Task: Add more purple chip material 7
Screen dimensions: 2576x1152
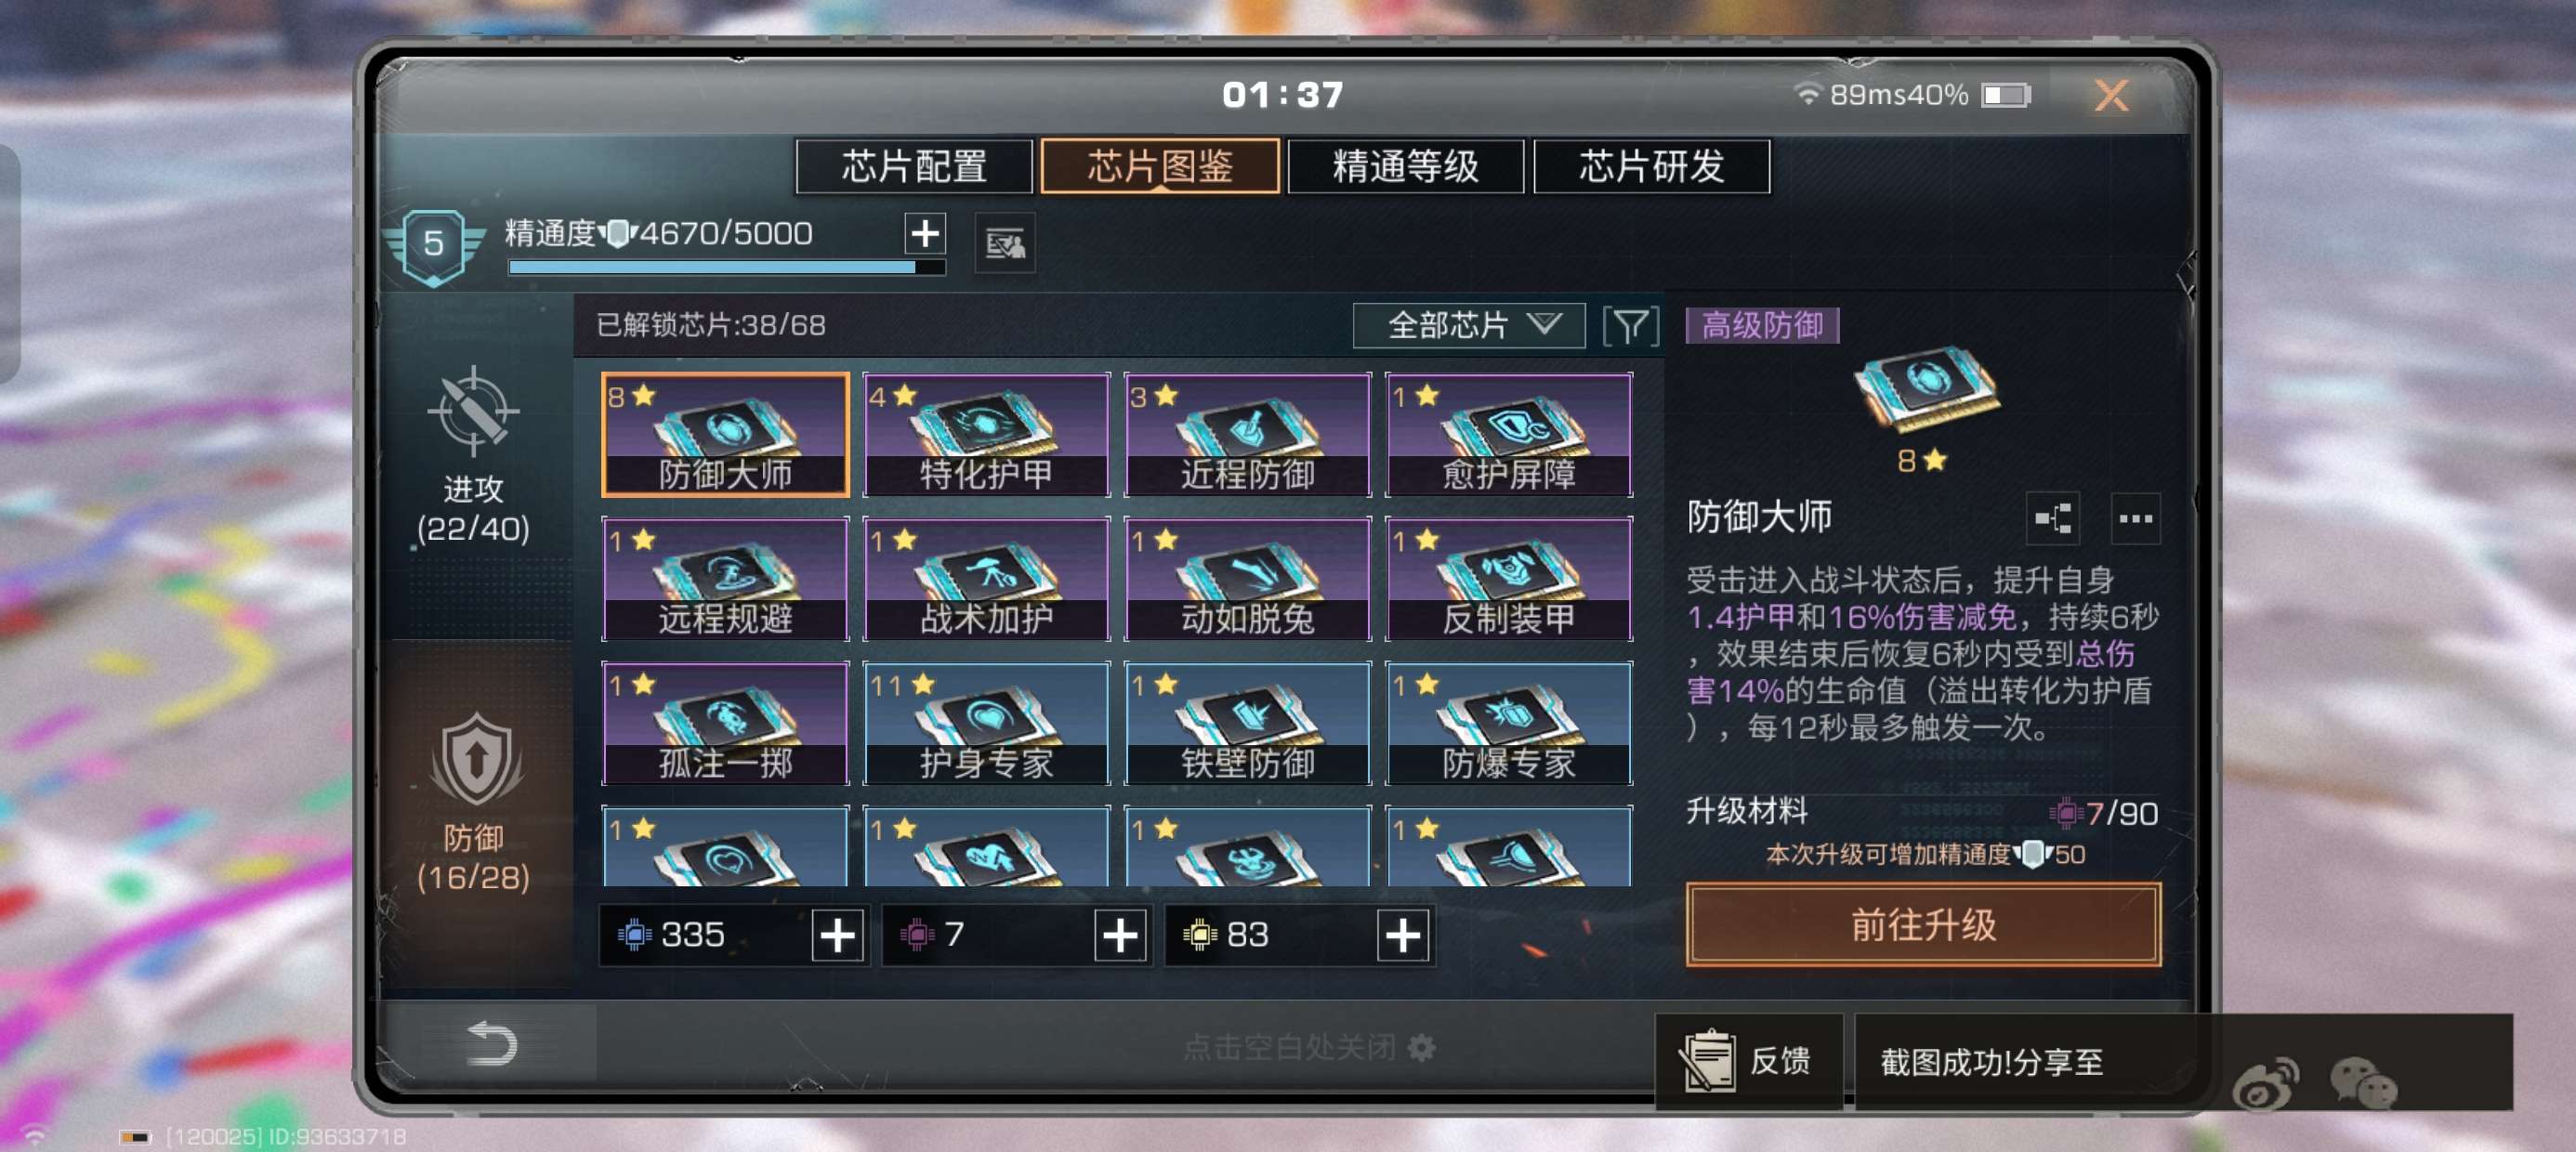Action: coord(1119,936)
